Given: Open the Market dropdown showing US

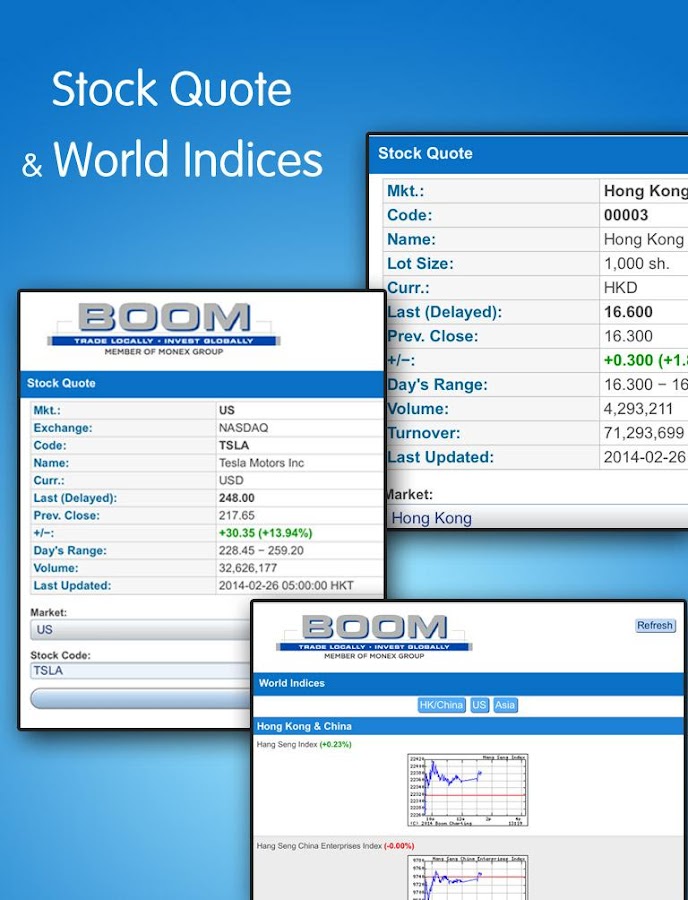Looking at the screenshot, I should click(x=140, y=630).
